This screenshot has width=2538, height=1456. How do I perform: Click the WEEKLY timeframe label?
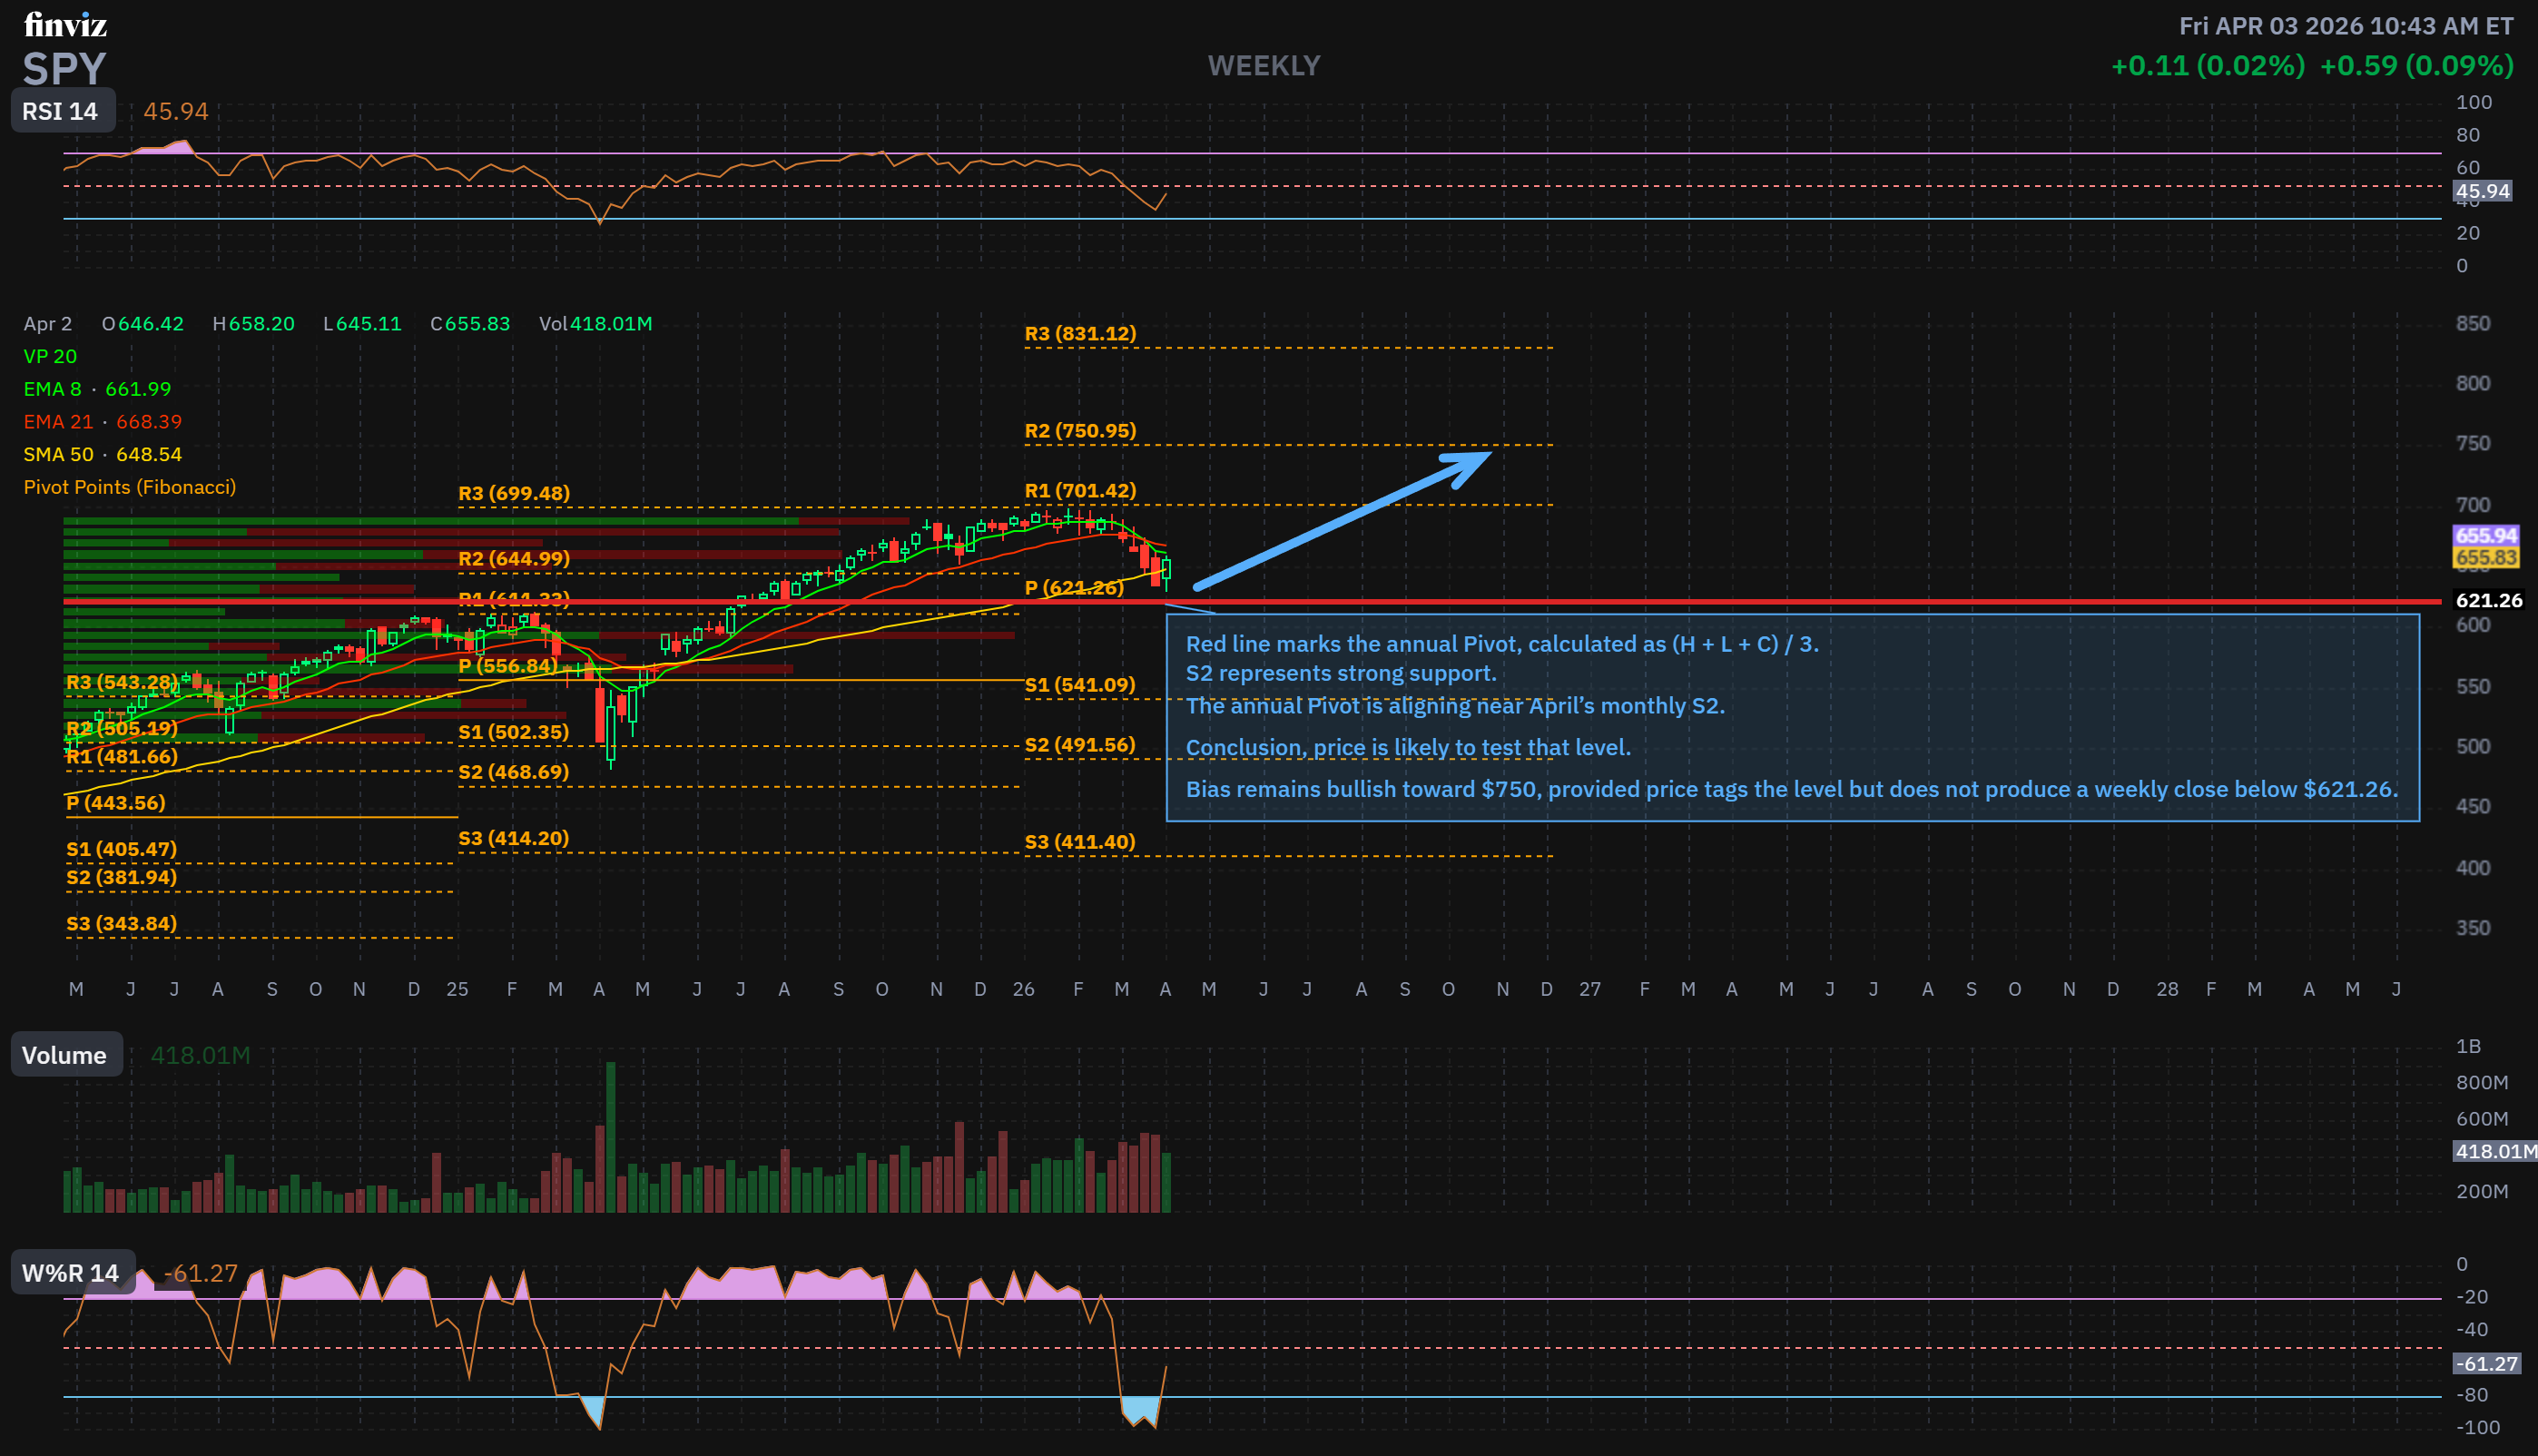1263,66
